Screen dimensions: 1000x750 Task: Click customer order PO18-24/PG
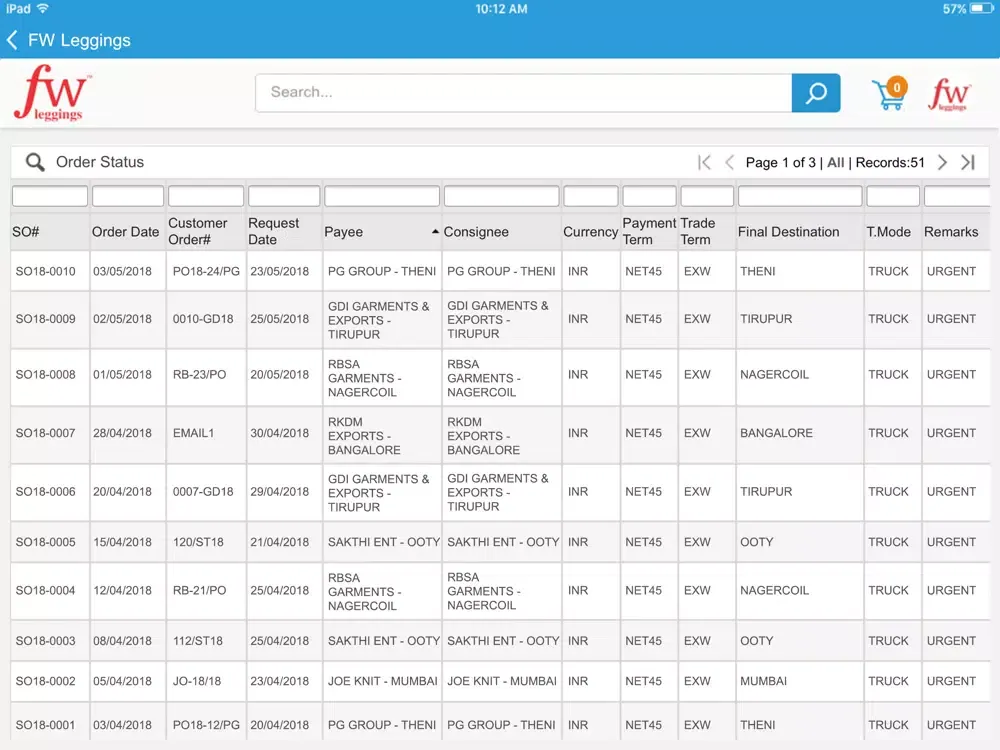(x=206, y=272)
